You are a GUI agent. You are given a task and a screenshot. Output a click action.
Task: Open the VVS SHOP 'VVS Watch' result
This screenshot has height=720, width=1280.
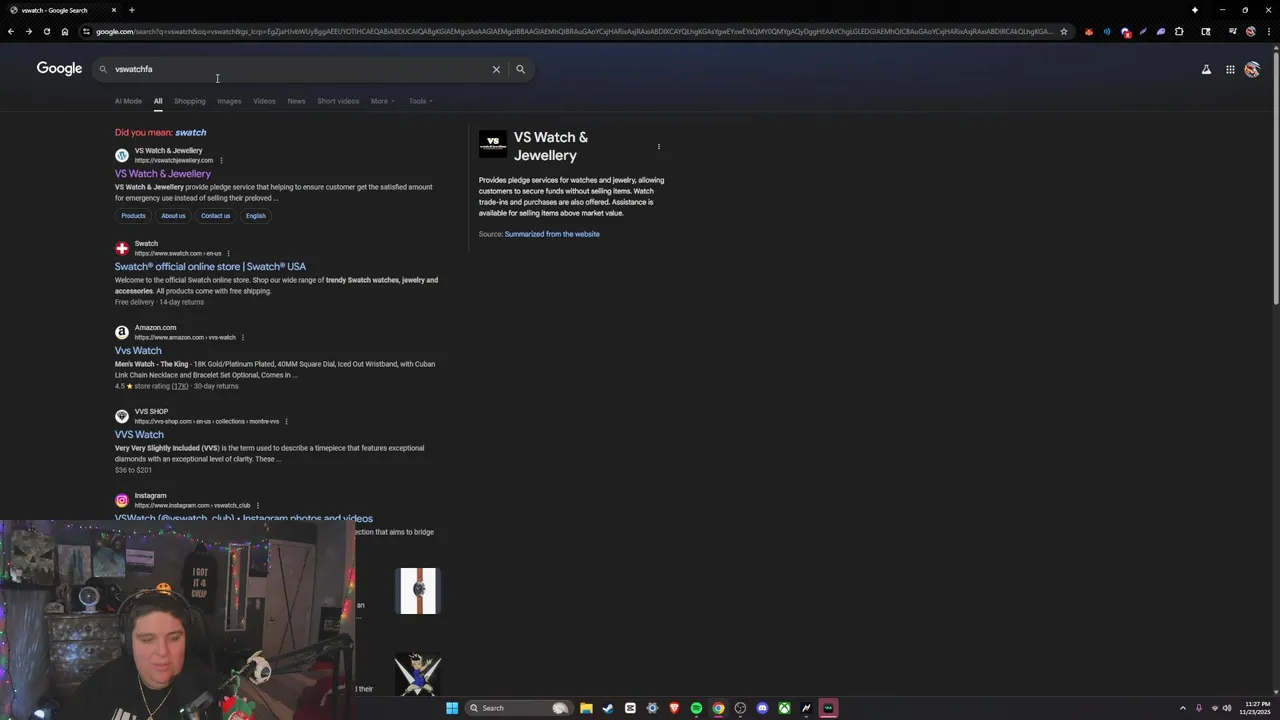(x=139, y=435)
